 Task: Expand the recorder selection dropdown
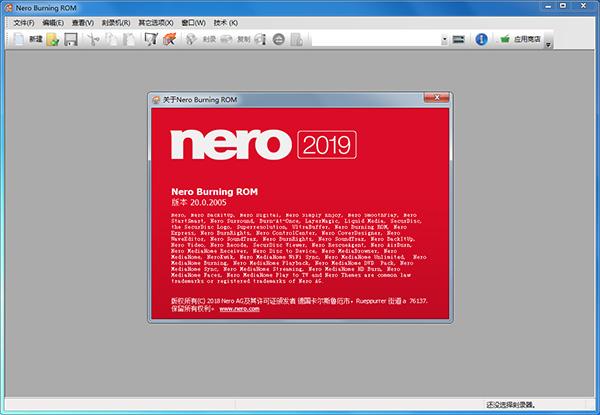[x=444, y=39]
